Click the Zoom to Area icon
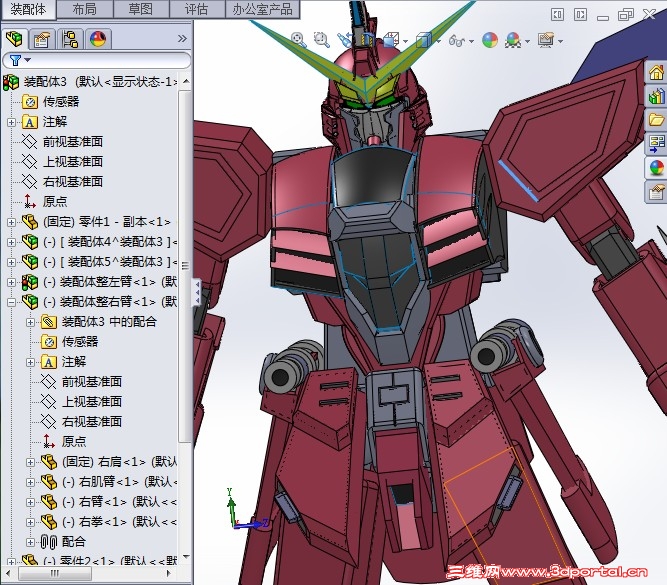667x585 pixels. 322,40
